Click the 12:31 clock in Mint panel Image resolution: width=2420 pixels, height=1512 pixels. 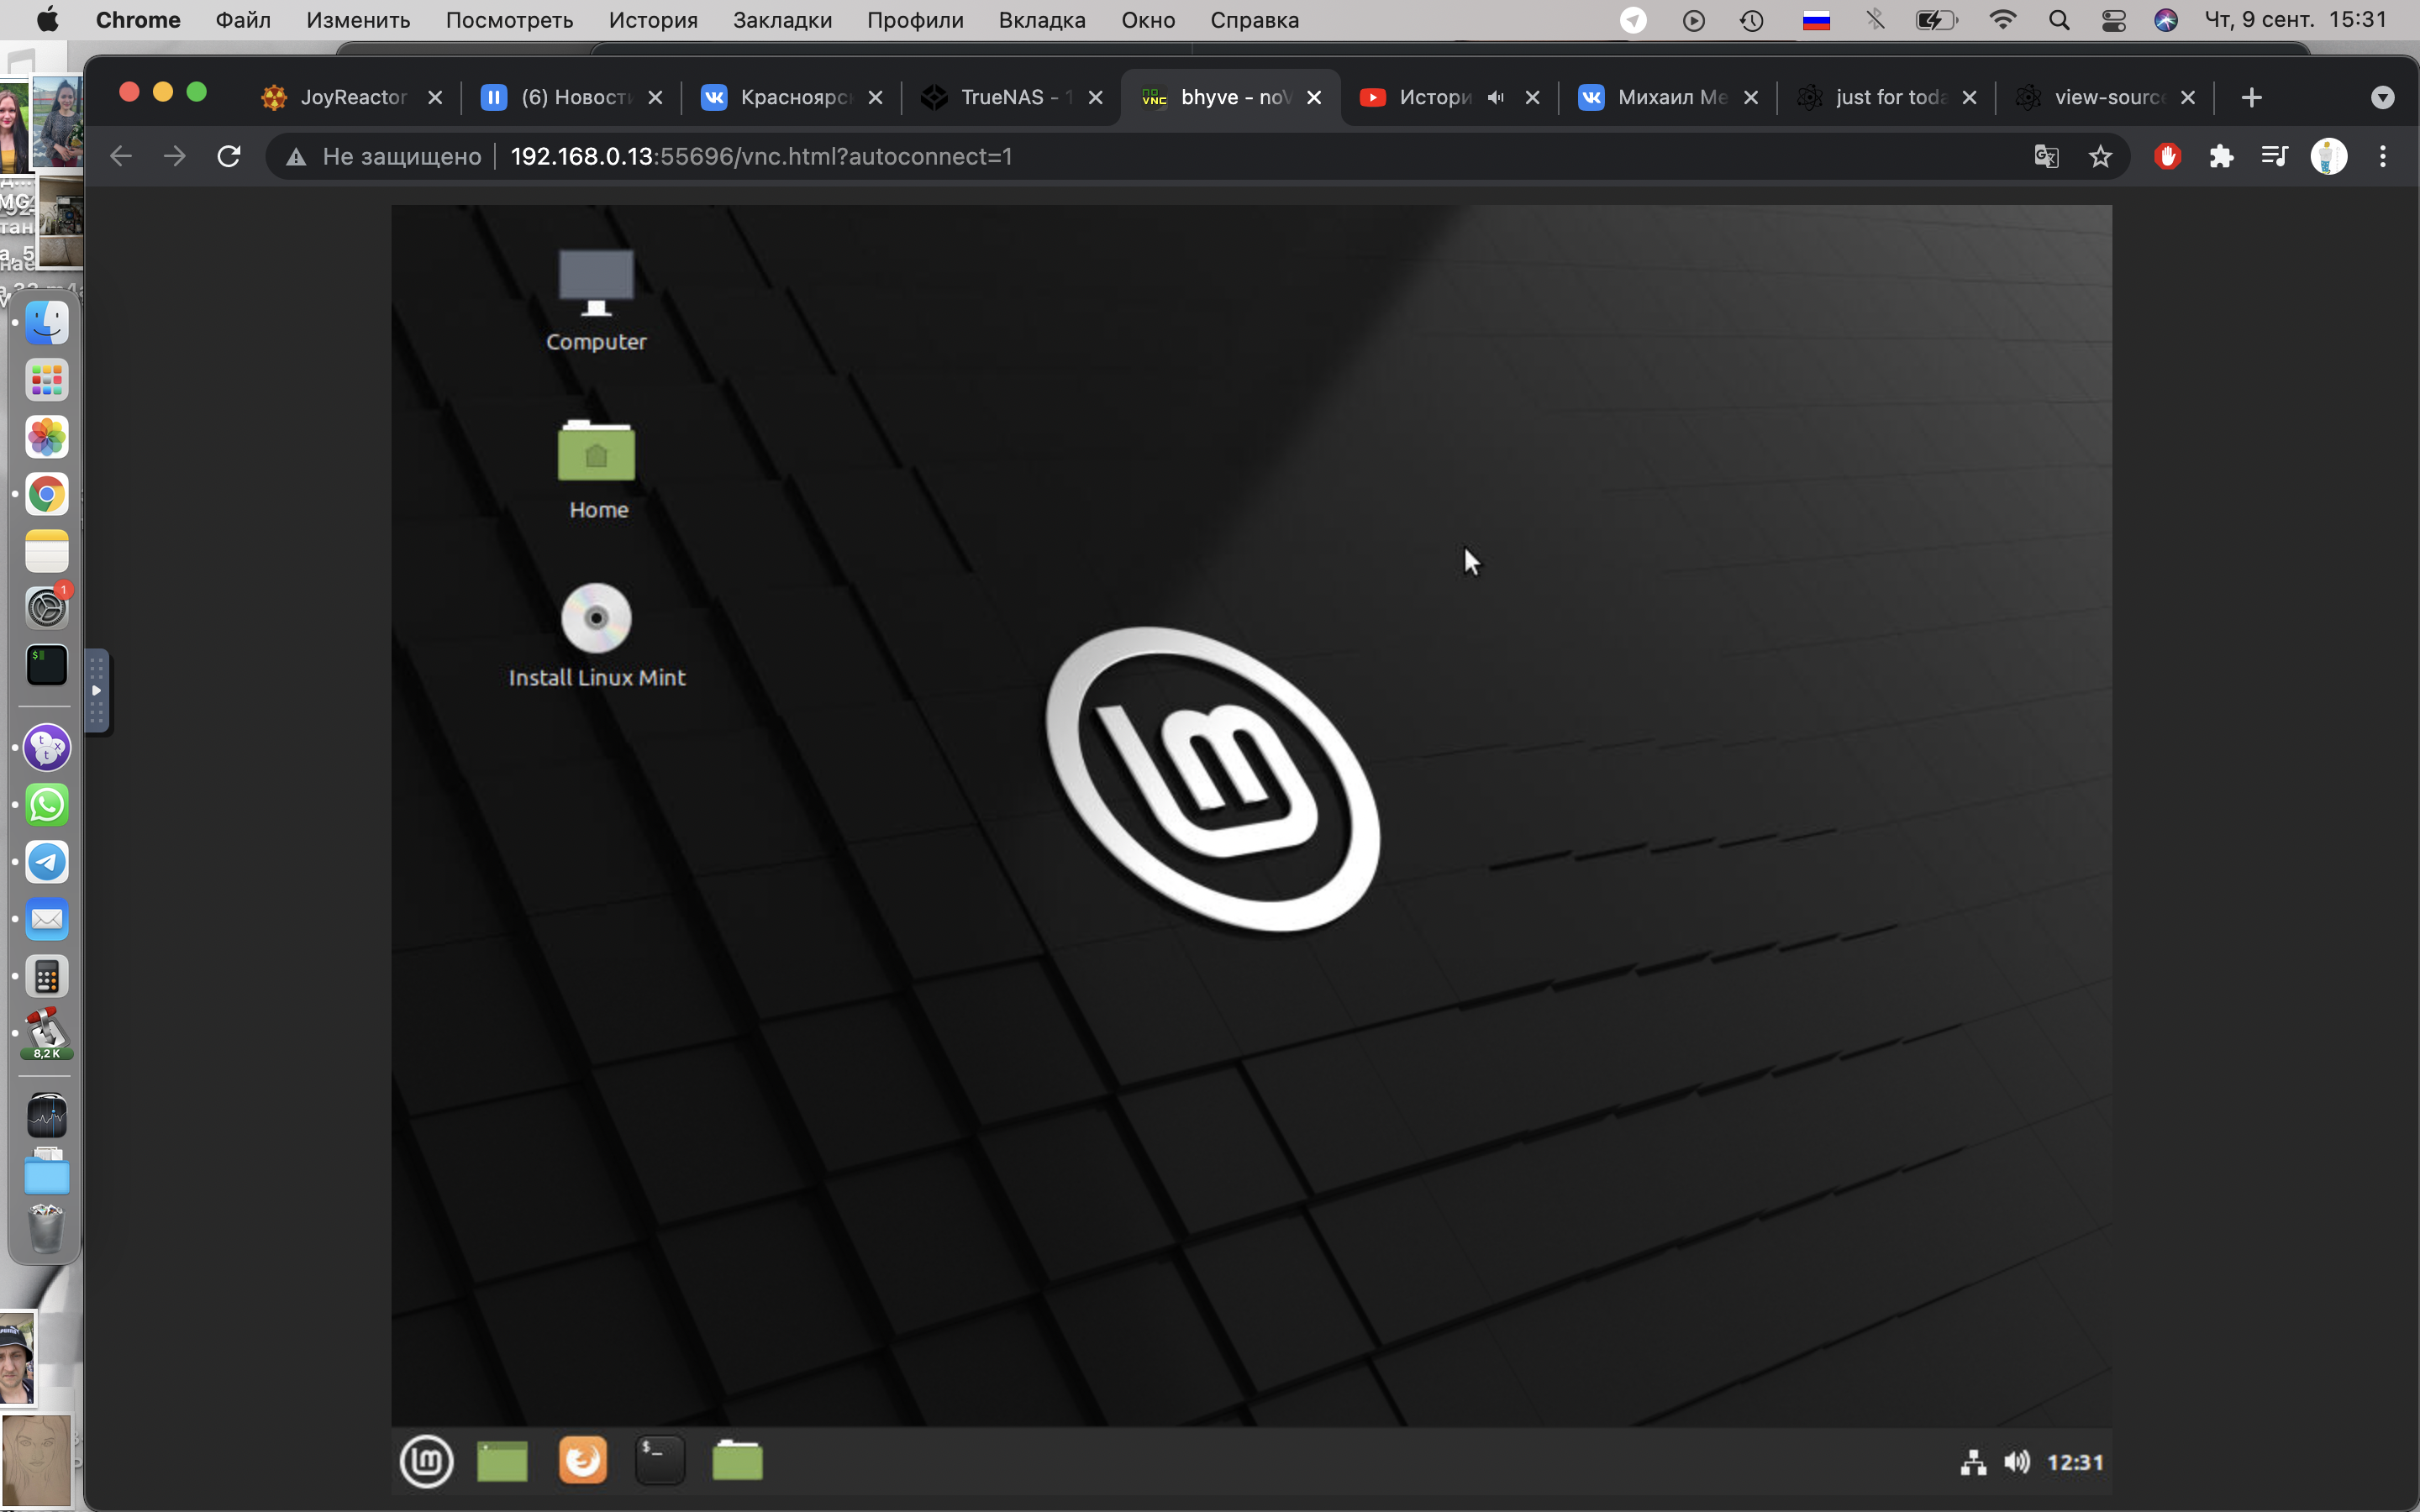[2075, 1462]
